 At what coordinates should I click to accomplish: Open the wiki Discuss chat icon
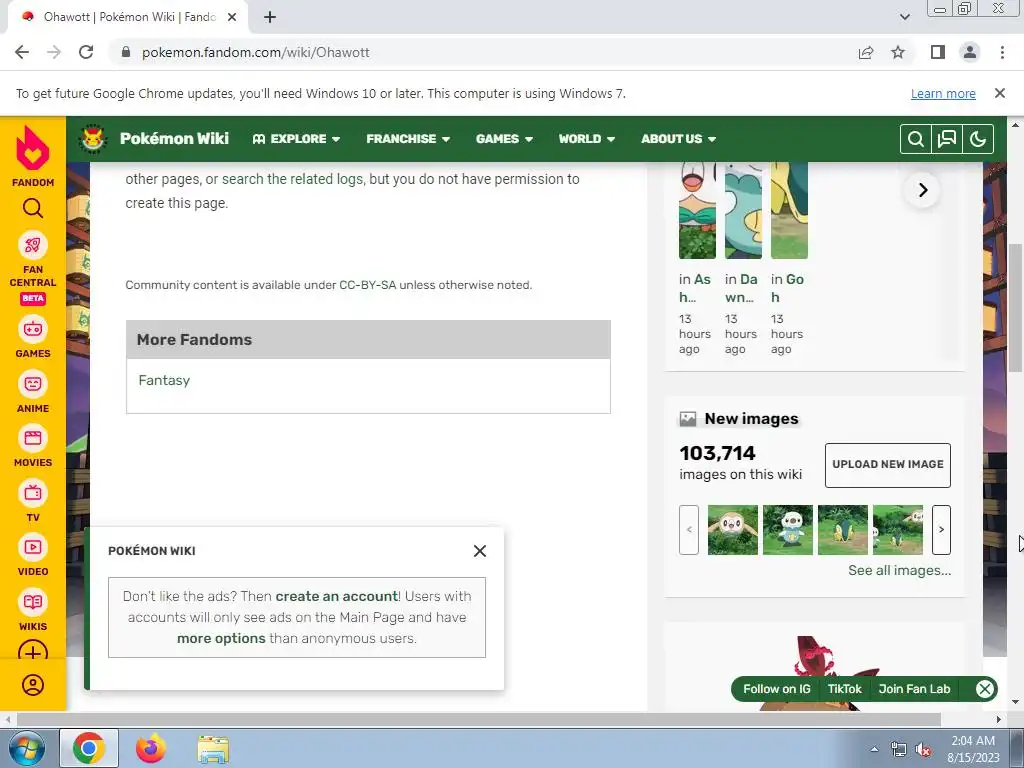tap(947, 139)
